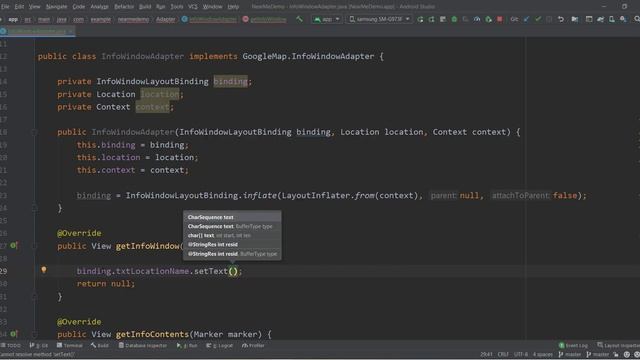Click the getInfoWindow method icon in breadcrumbs
The height and width of the screenshot is (360, 640).
[245, 19]
